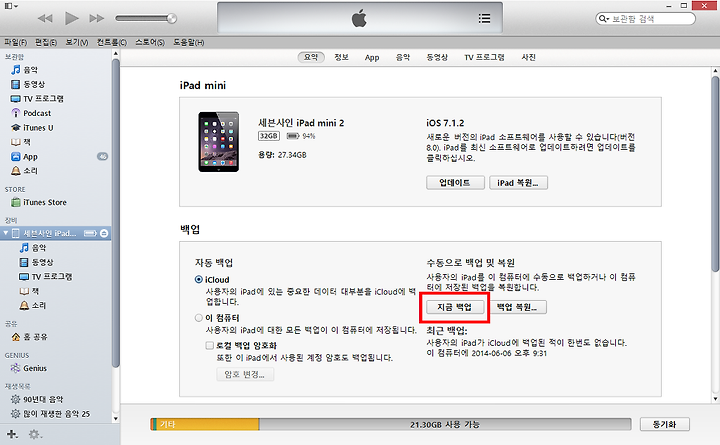Click the volume slider
720x445 pixels.
pos(146,18)
